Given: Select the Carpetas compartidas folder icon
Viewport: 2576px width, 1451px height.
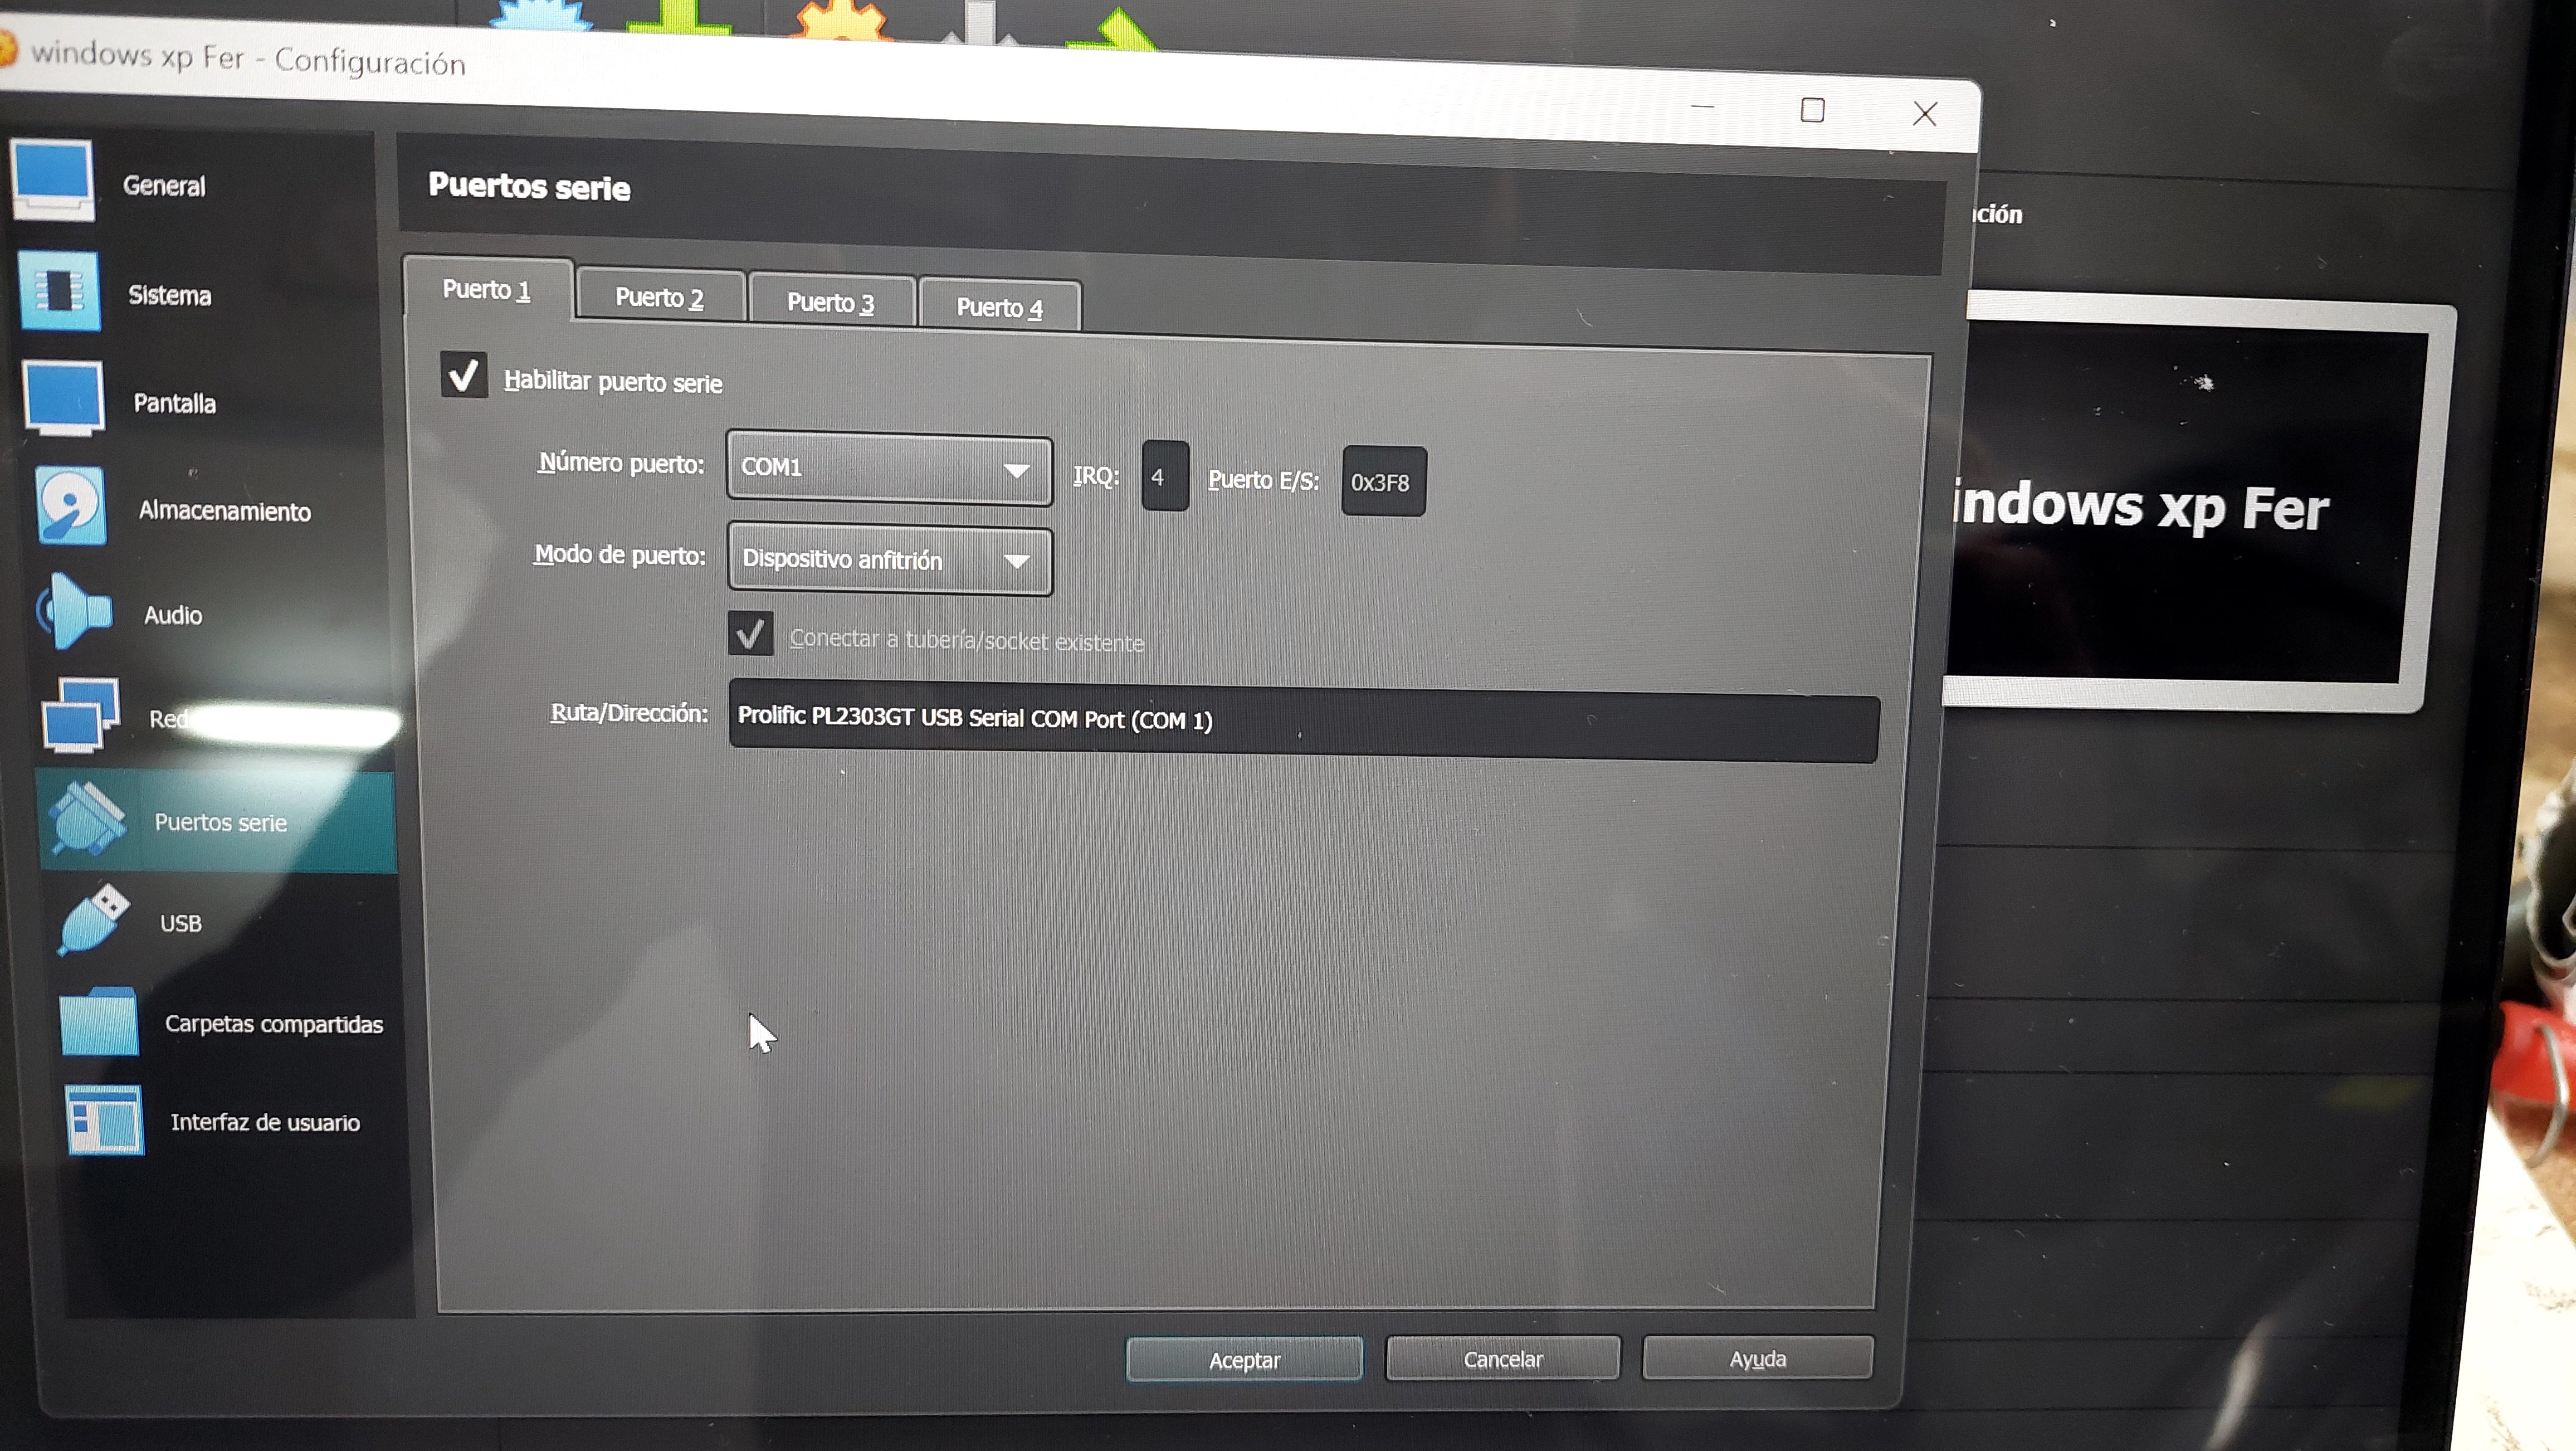Looking at the screenshot, I should (98, 1021).
